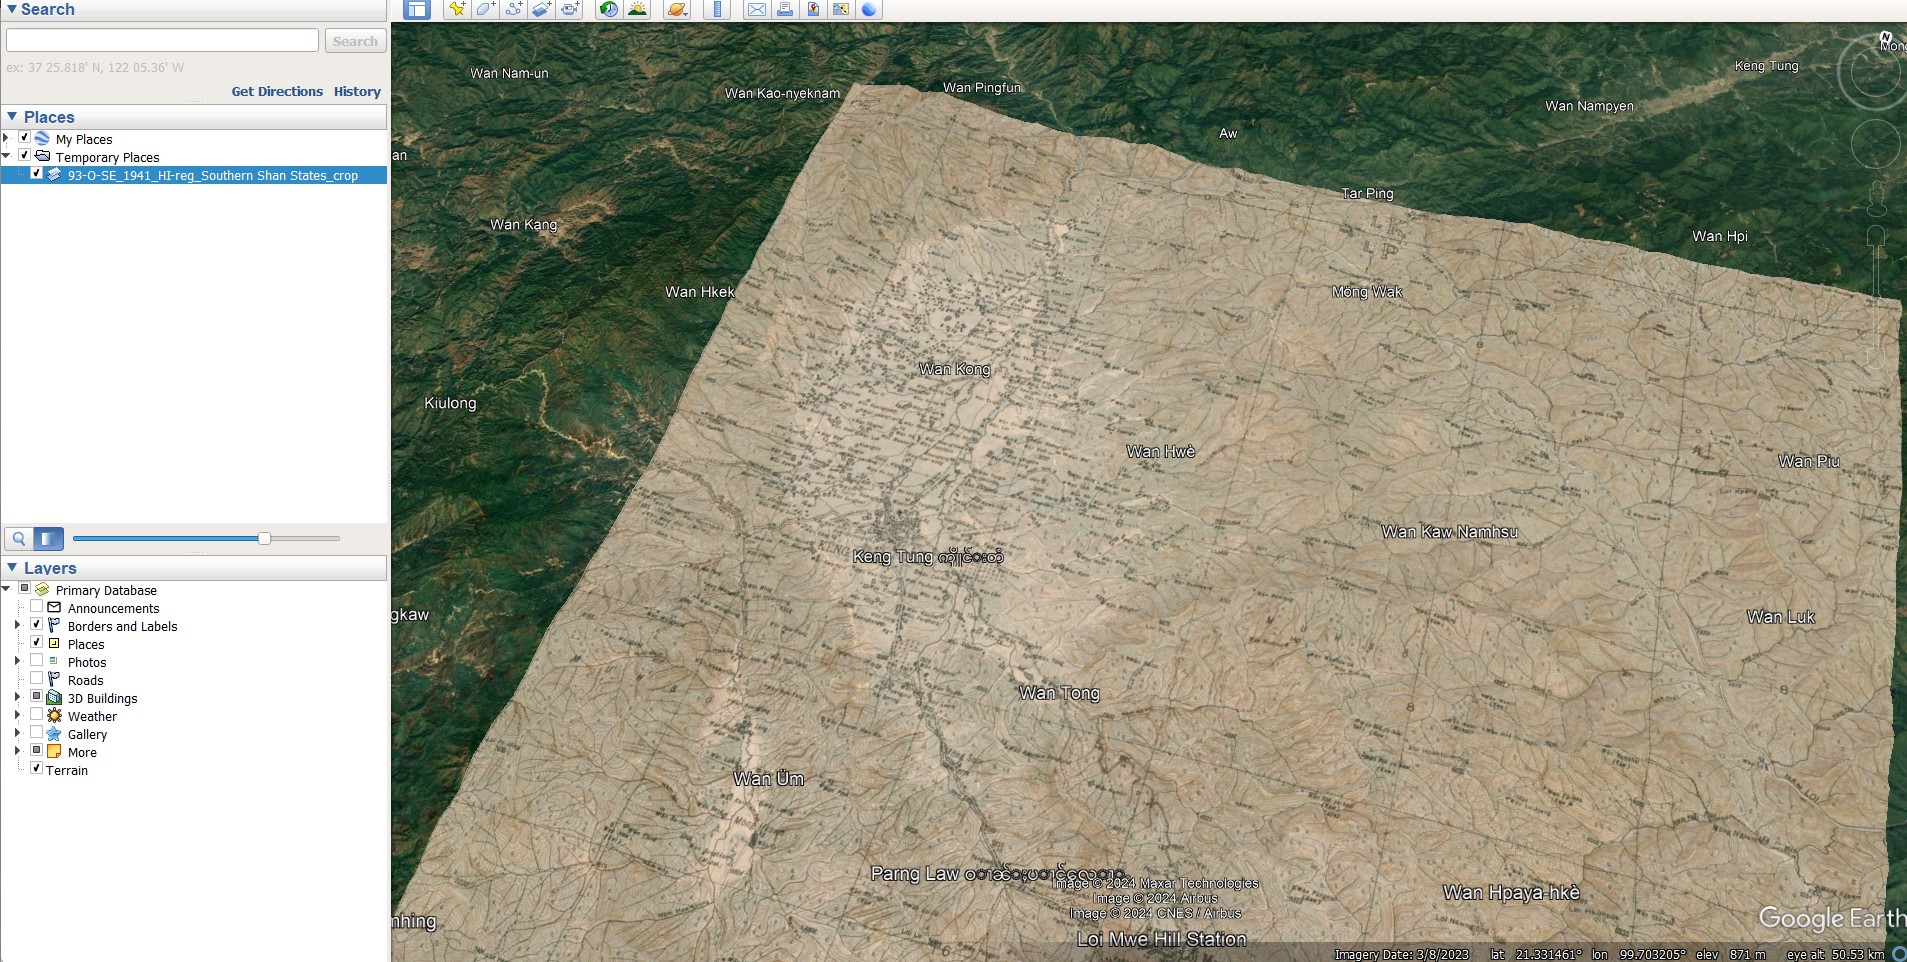The width and height of the screenshot is (1907, 962).
Task: Select the Add Path tool
Action: (x=513, y=10)
